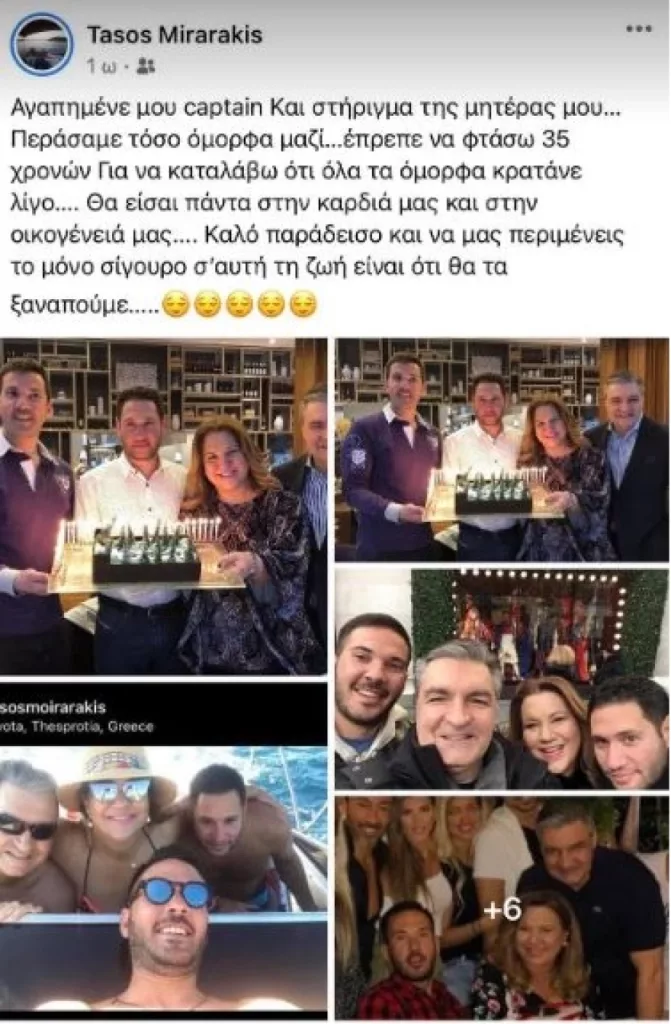671x1024 pixels.
Task: Open the selfie photo with the lit mirror backdrop
Action: [502, 679]
